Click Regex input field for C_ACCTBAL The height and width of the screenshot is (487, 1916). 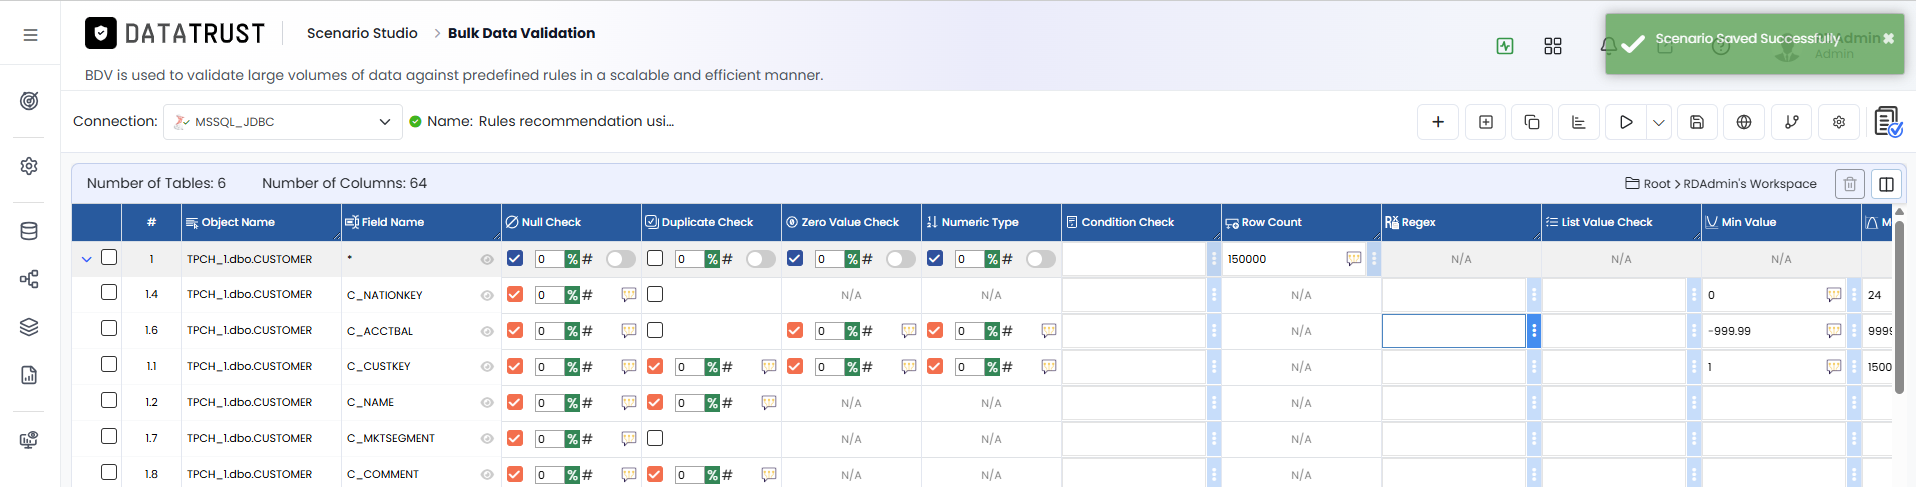pyautogui.click(x=1454, y=331)
